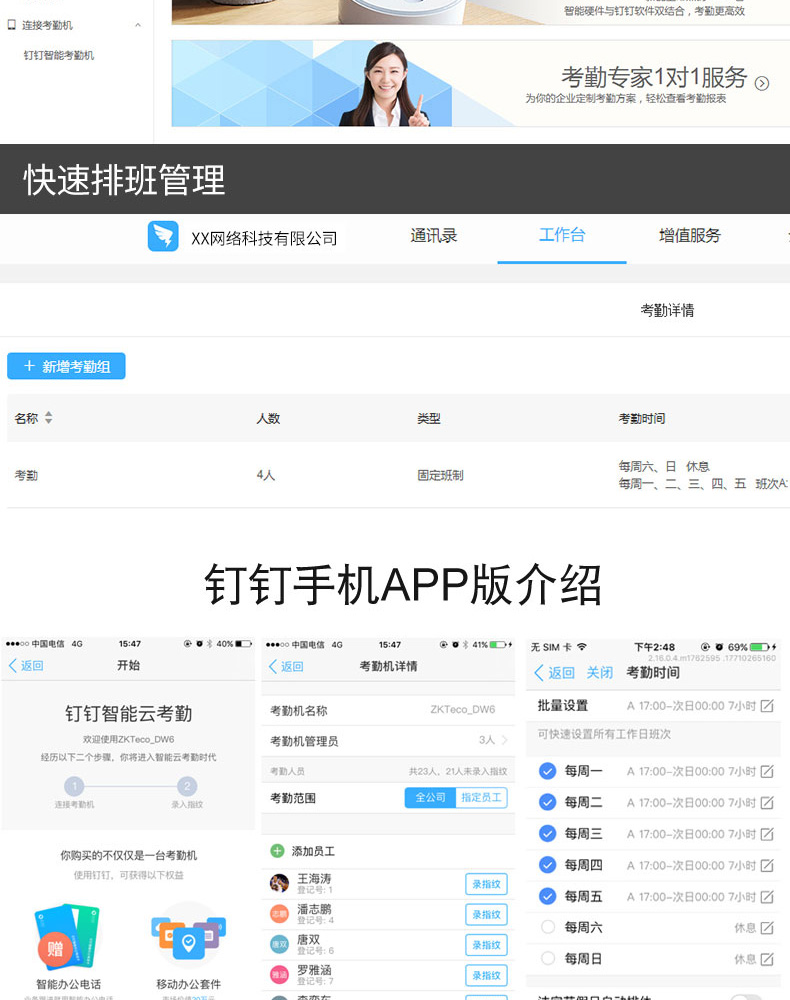Edit 每周二 shift via pencil icon
The width and height of the screenshot is (790, 1000).
767,802
